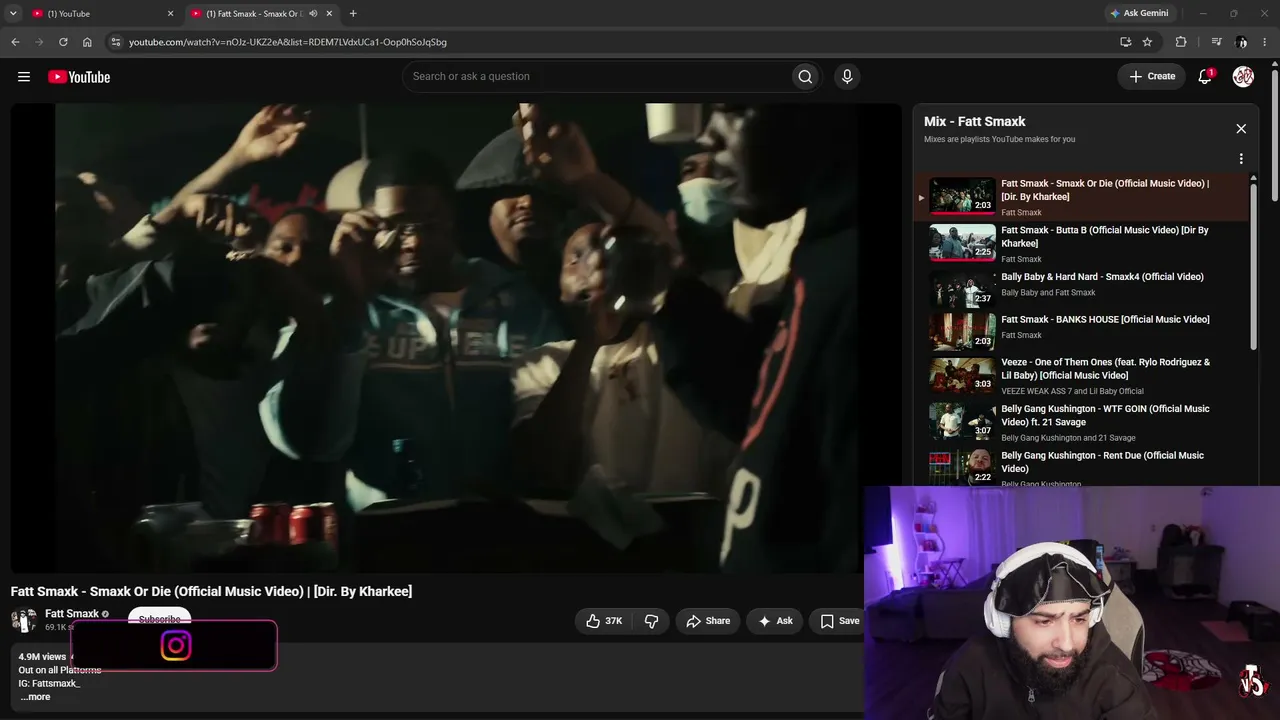This screenshot has height=720, width=1280.
Task: Expand the tab search dropdown
Action: [x=13, y=14]
